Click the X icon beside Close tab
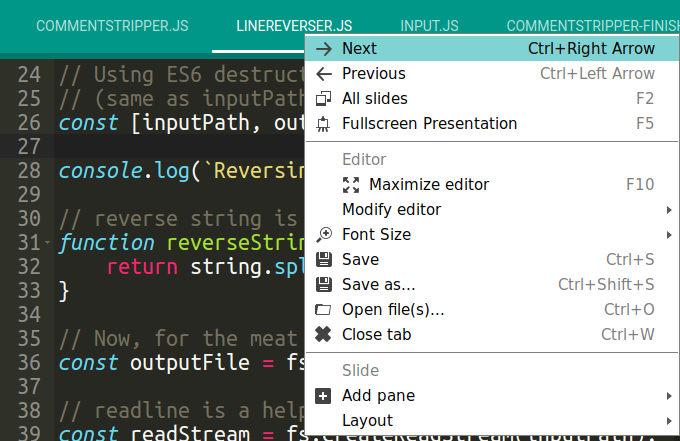This screenshot has height=441, width=680. 323,334
